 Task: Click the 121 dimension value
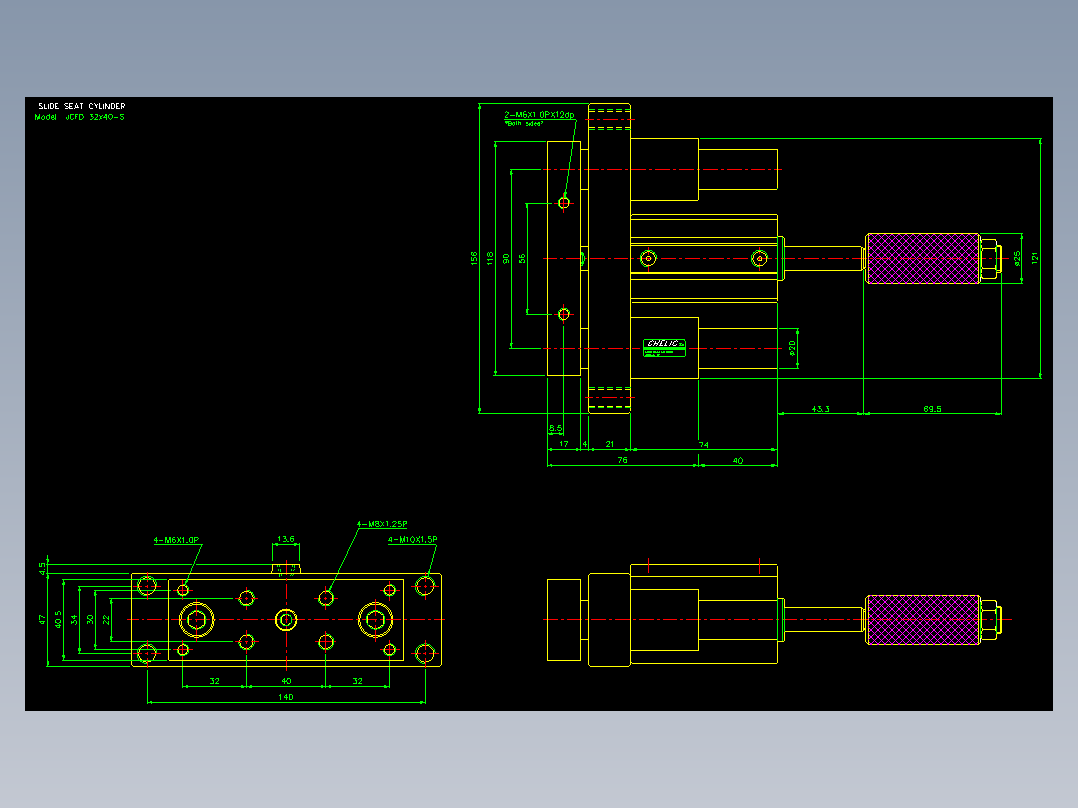1035,258
